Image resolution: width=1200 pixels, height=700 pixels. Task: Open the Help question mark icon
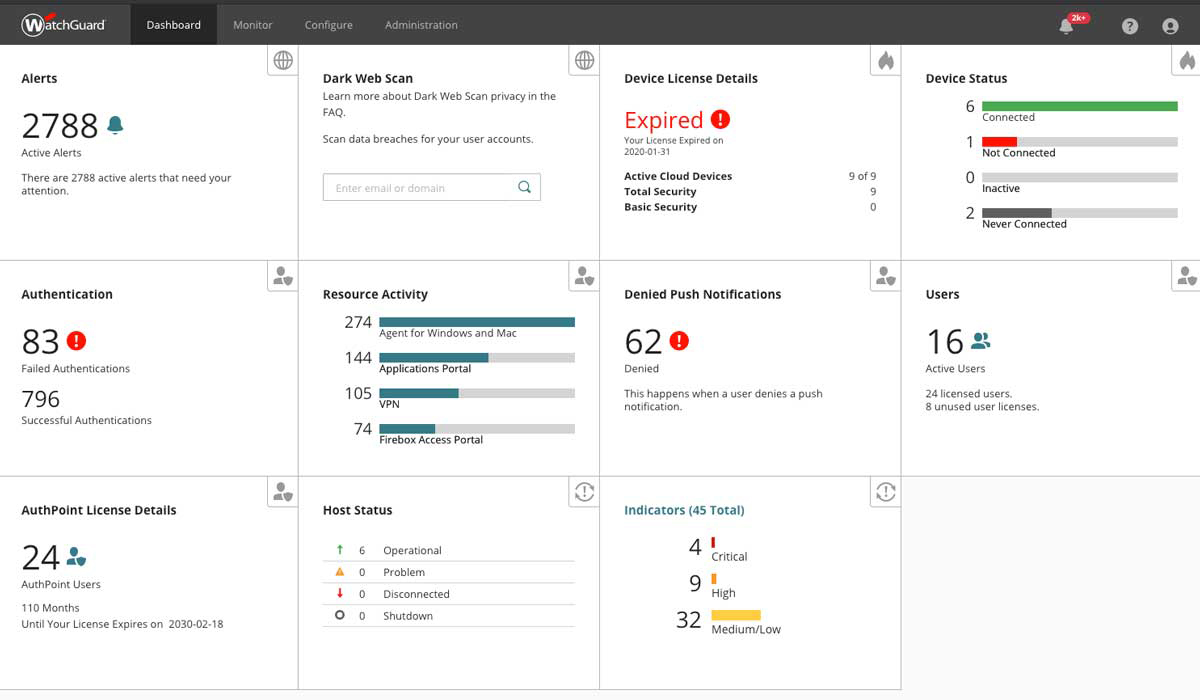[1129, 25]
